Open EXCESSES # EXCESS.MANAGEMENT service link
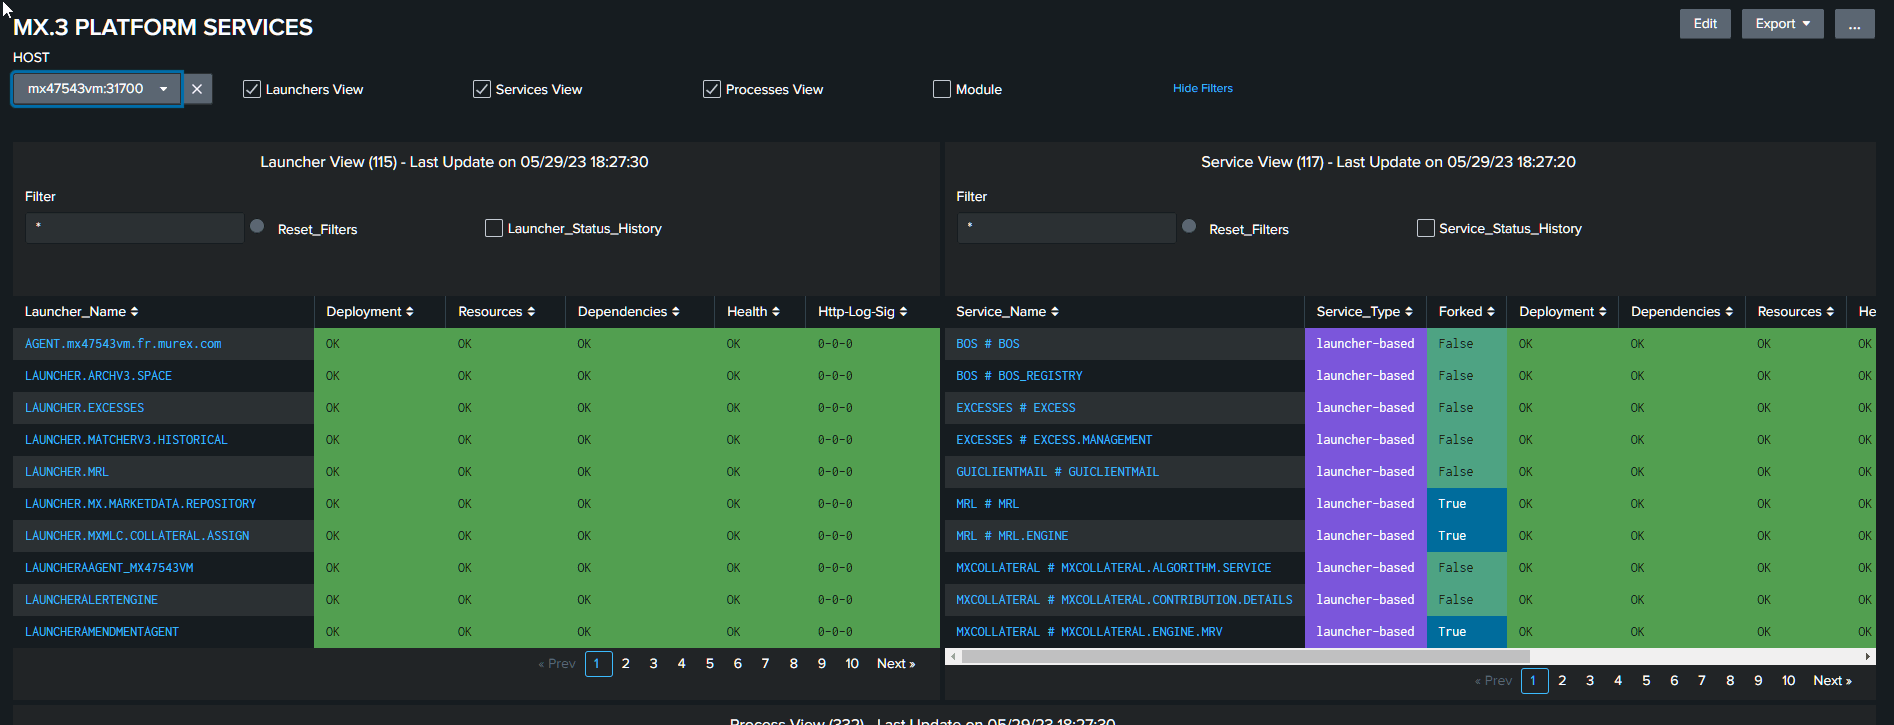This screenshot has height=725, width=1894. click(1054, 439)
